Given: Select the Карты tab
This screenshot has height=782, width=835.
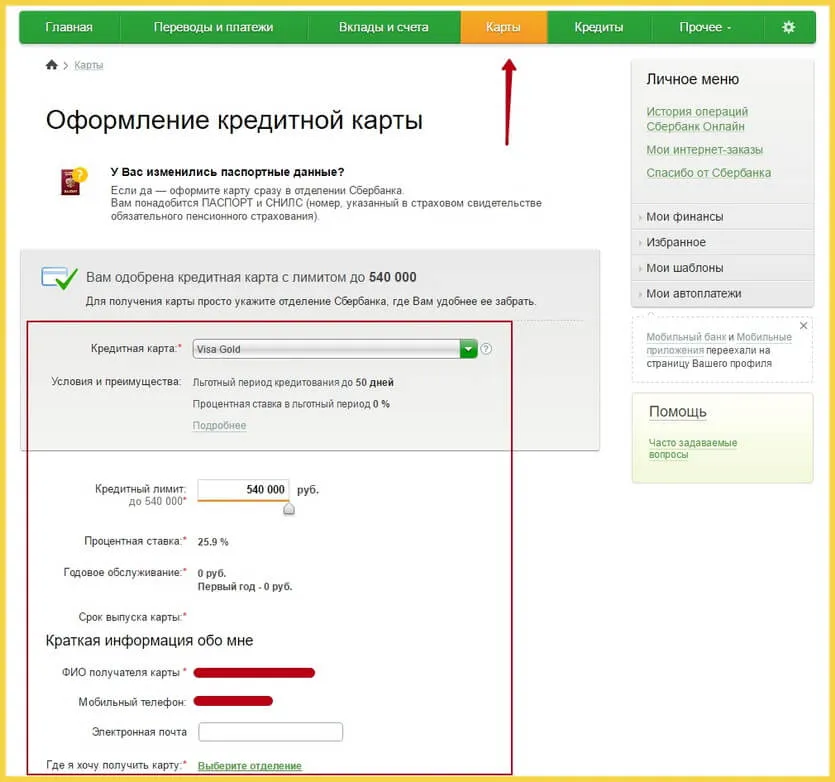Looking at the screenshot, I should [x=503, y=27].
